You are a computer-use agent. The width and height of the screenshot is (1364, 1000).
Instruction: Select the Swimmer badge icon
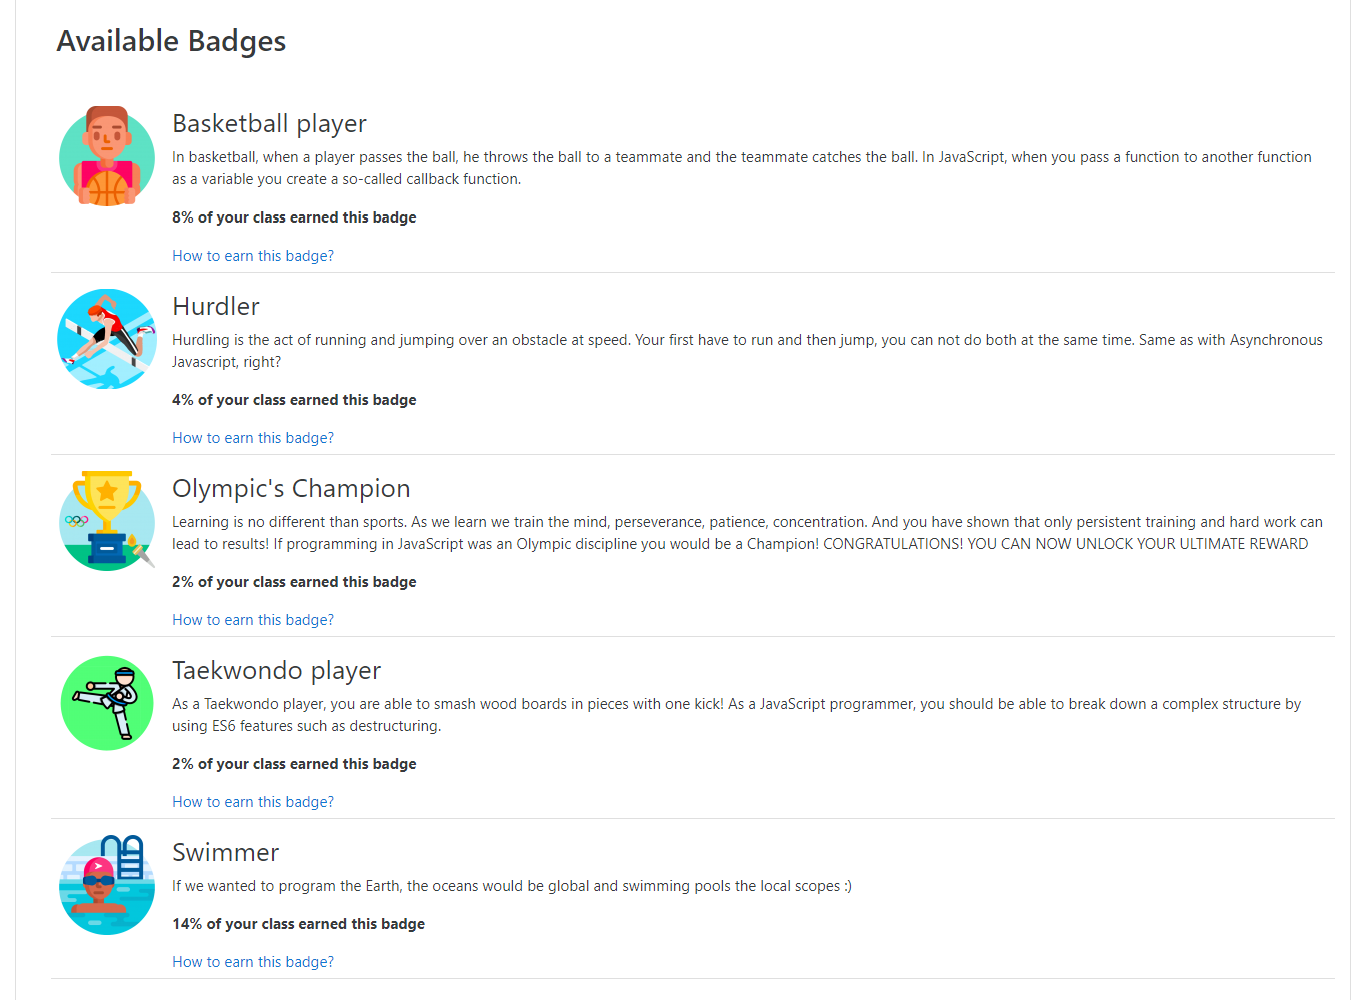107,885
